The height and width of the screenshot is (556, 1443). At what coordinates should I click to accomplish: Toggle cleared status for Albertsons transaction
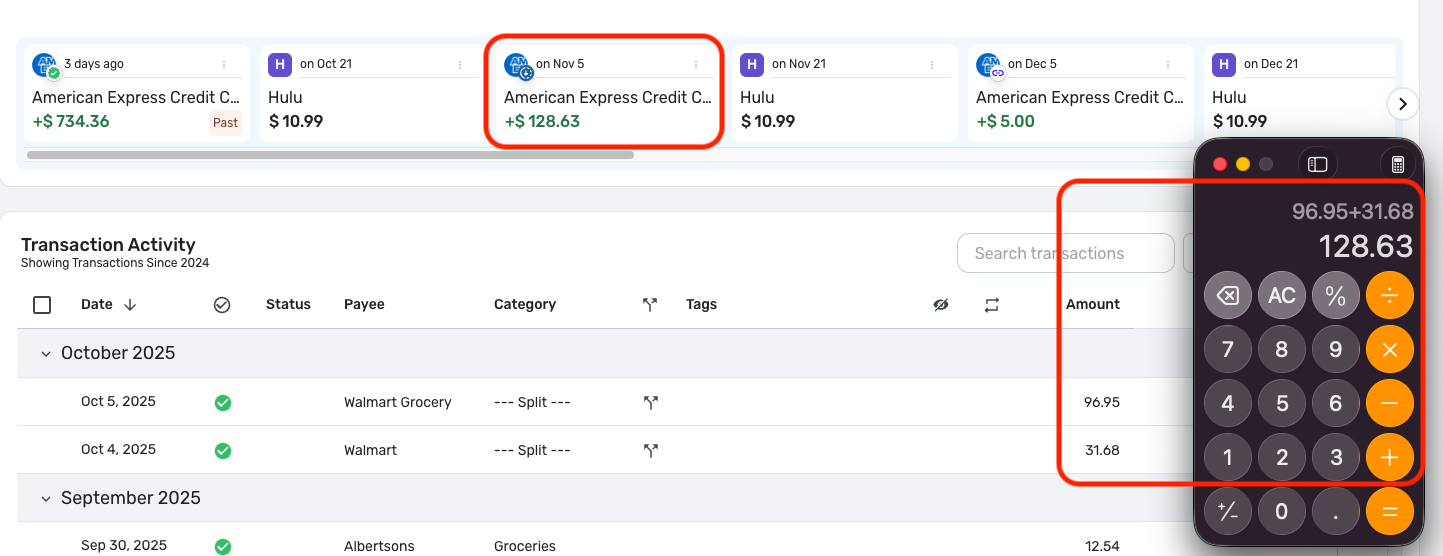tap(223, 547)
